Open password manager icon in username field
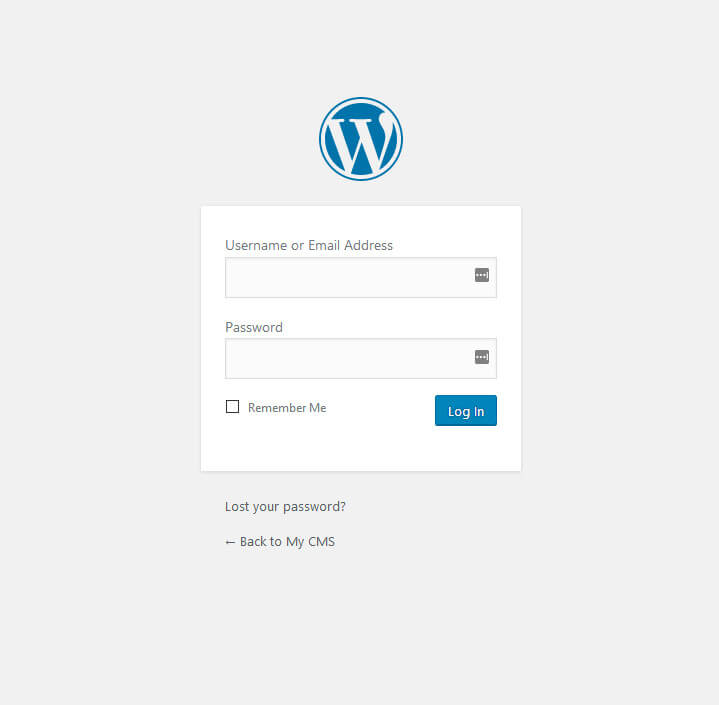 481,275
